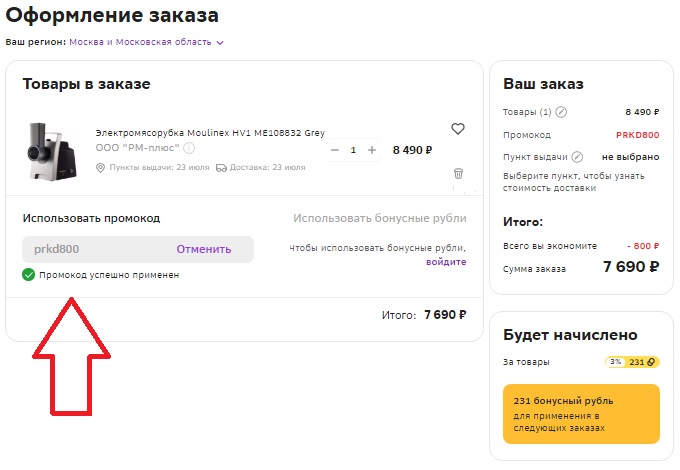Click the green promo success checkmark icon
The image size is (680, 470).
29,274
